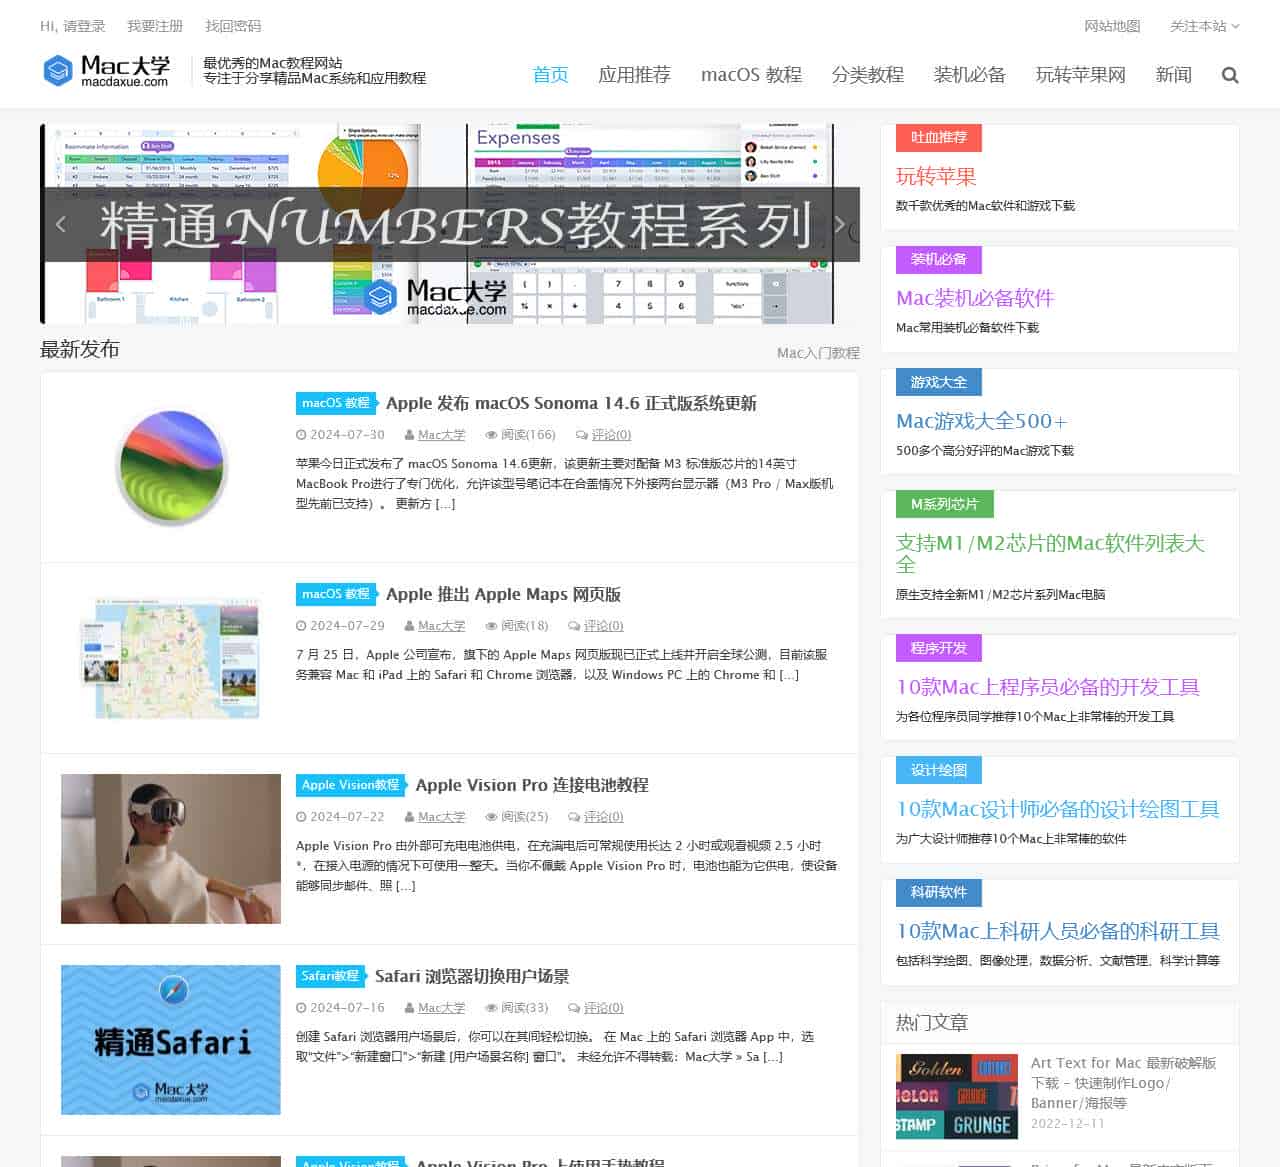
Task: Click 请登录 login link
Action: pyautogui.click(x=84, y=26)
